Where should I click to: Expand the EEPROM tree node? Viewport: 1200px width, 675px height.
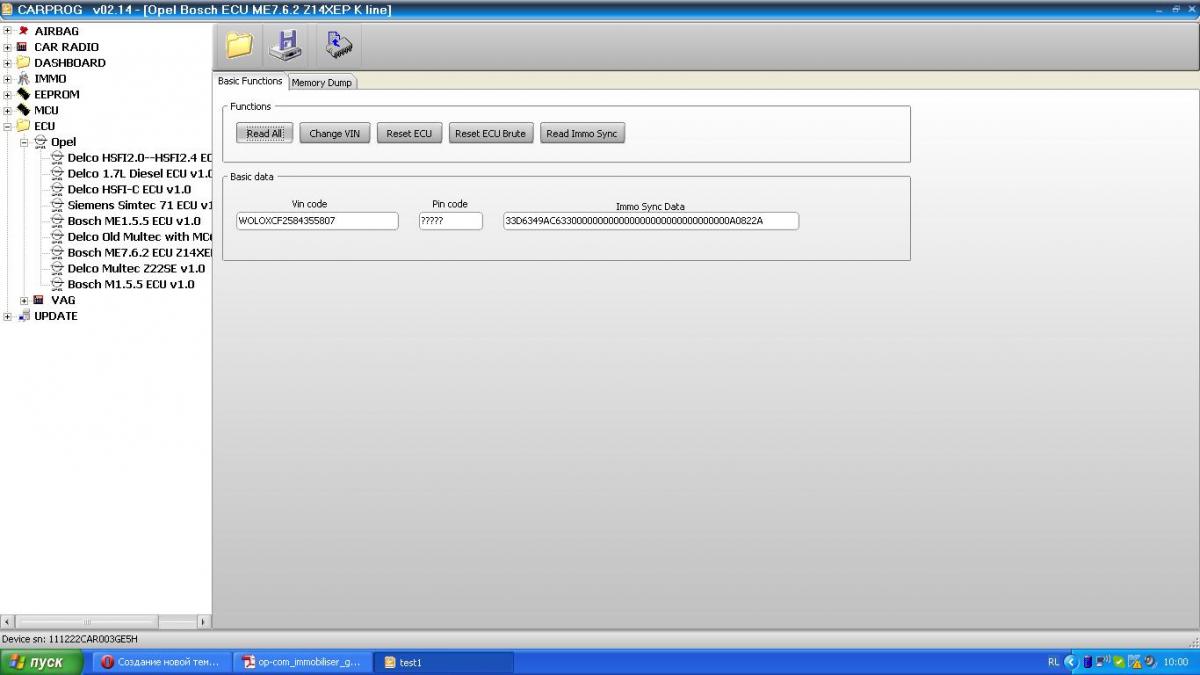(8, 95)
